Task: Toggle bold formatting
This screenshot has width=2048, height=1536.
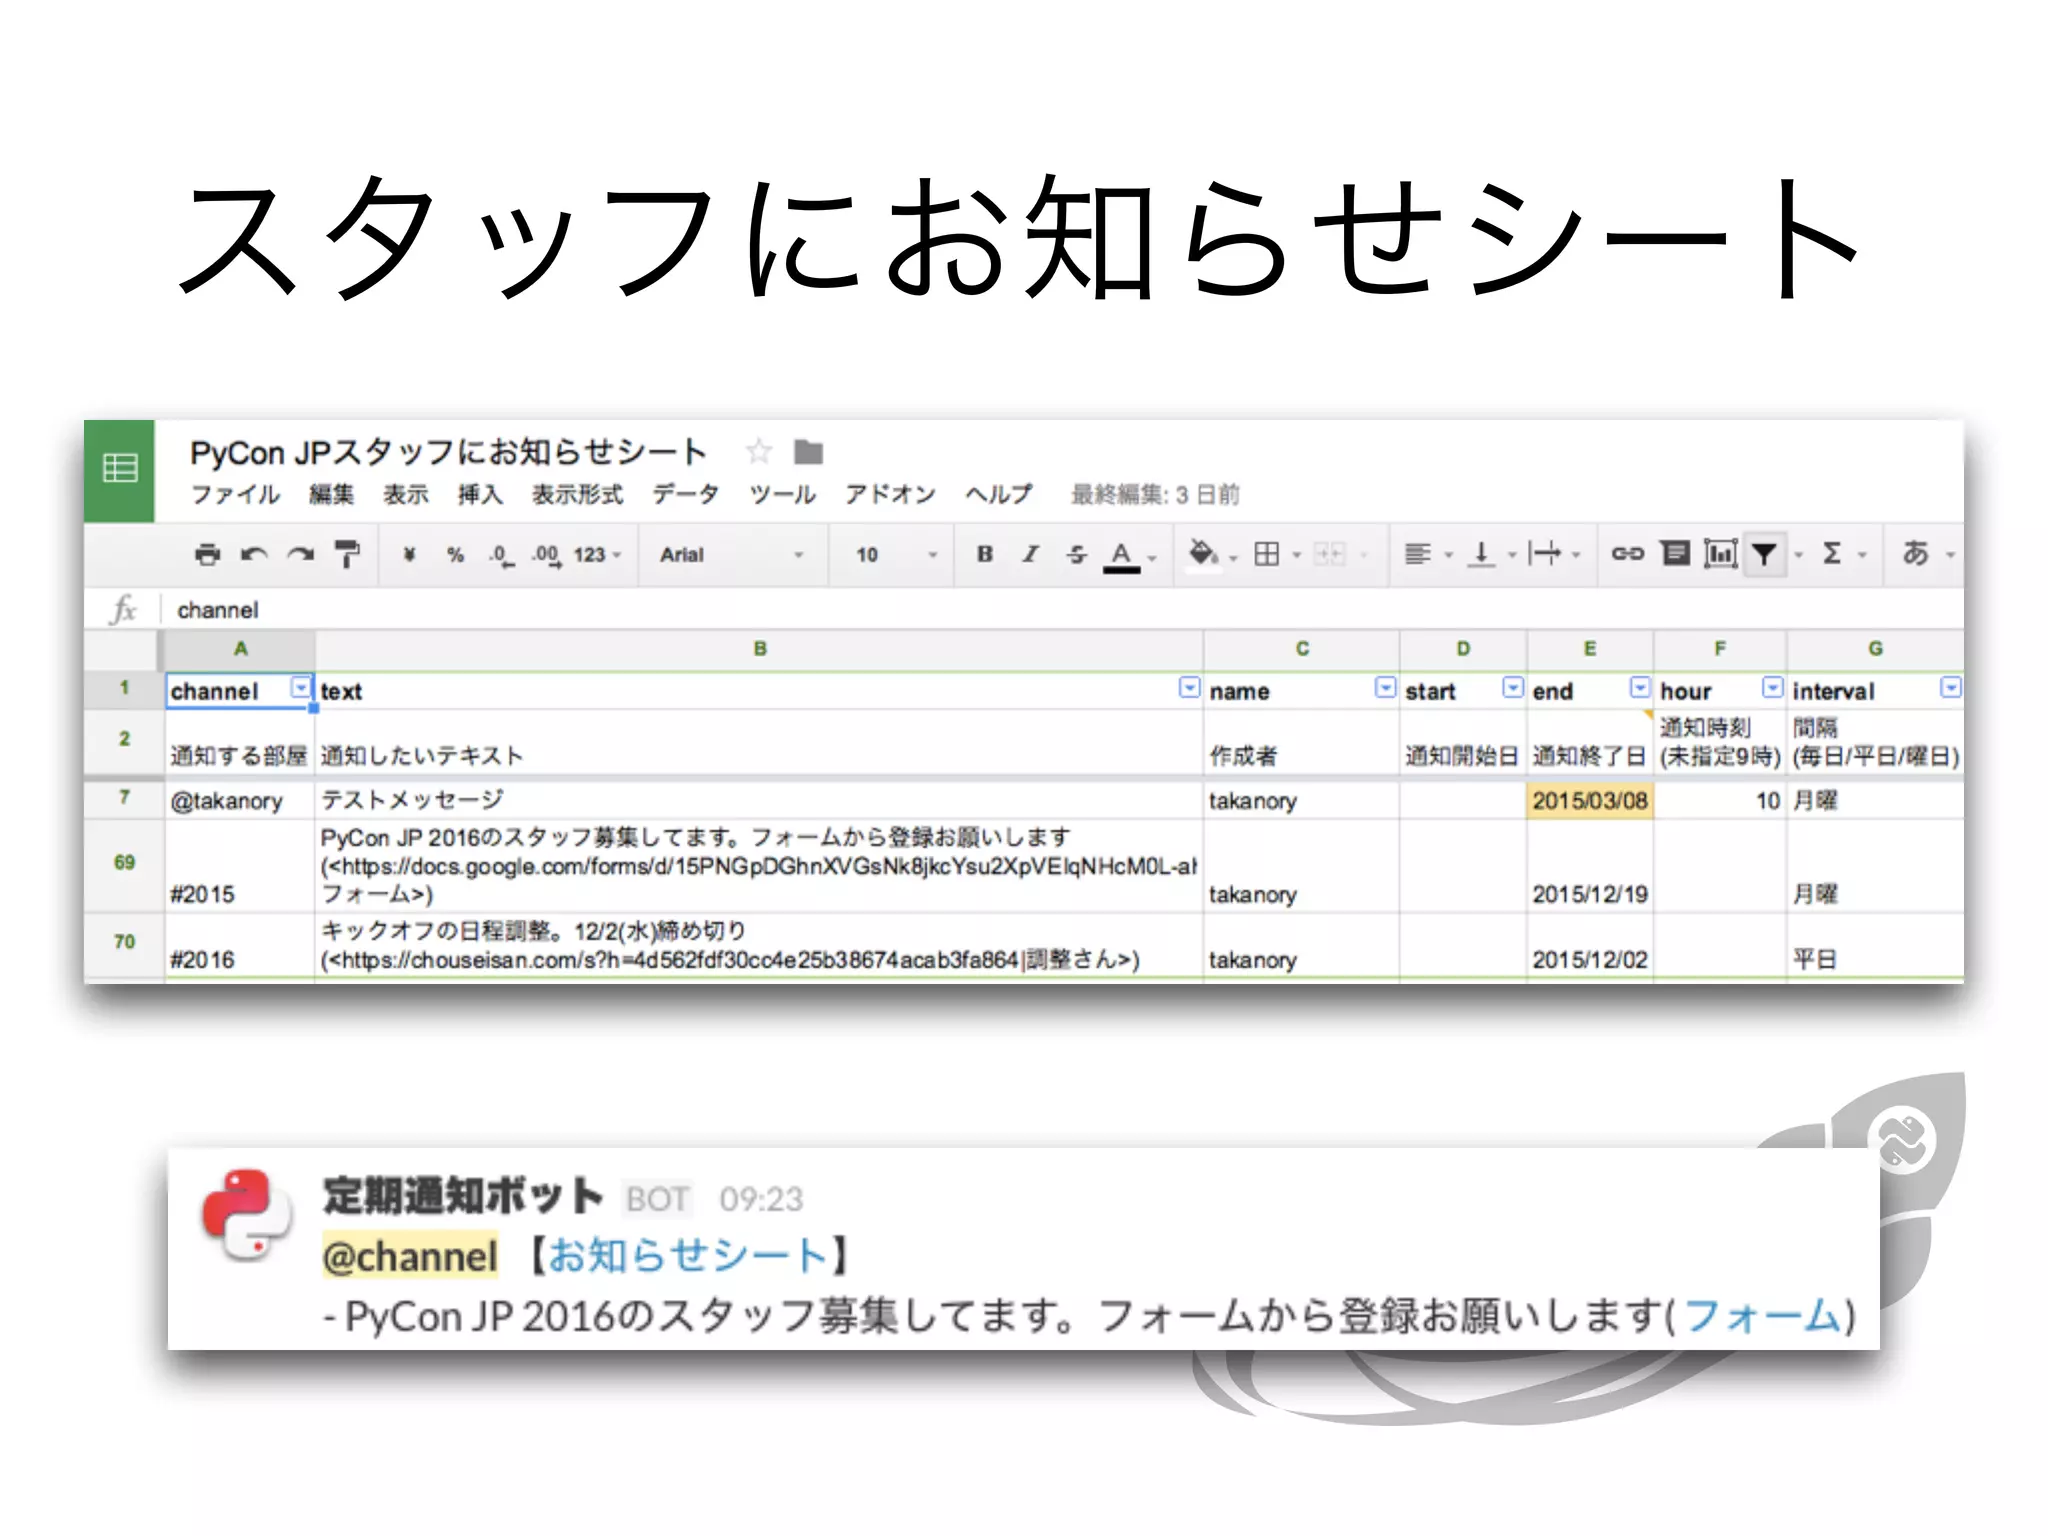Action: [985, 554]
